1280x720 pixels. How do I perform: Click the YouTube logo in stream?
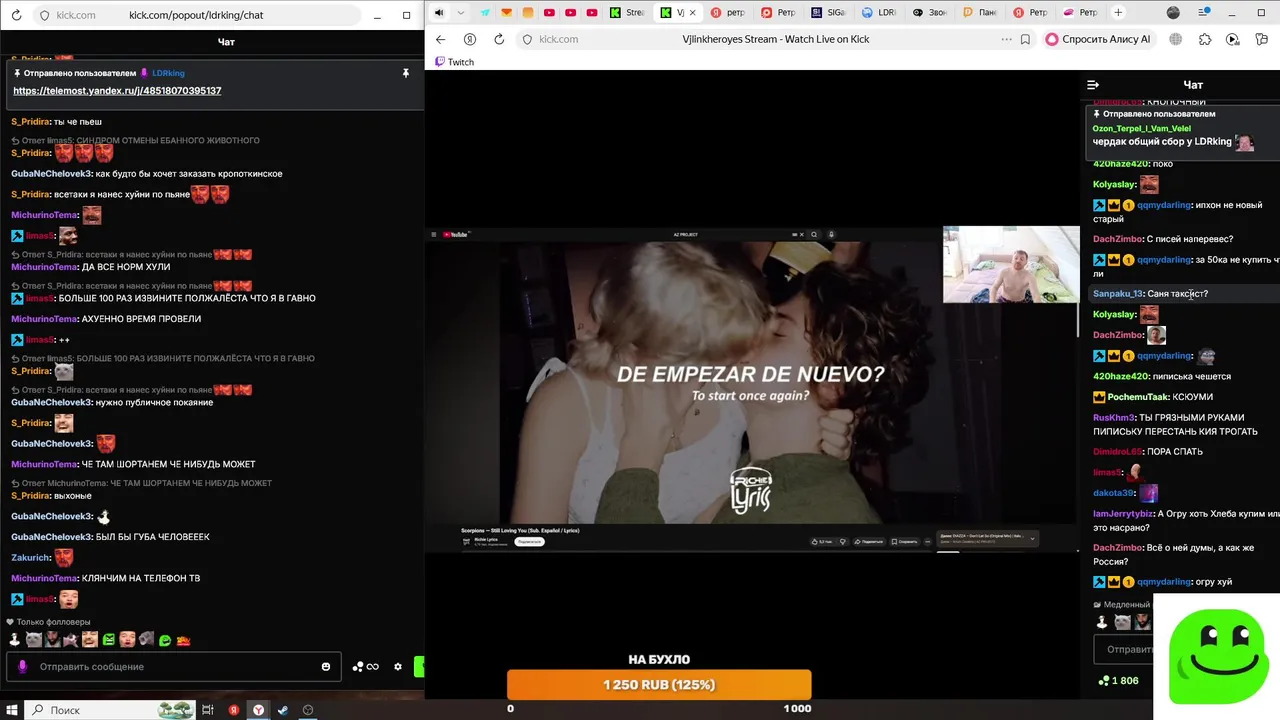(456, 234)
